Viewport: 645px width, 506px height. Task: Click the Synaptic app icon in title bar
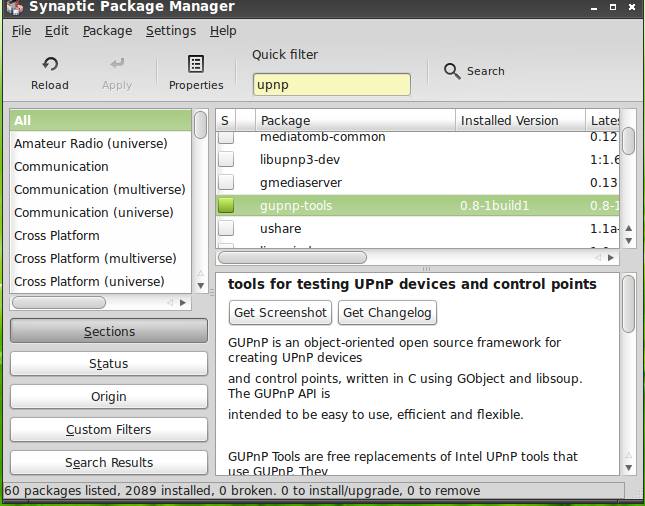14,8
